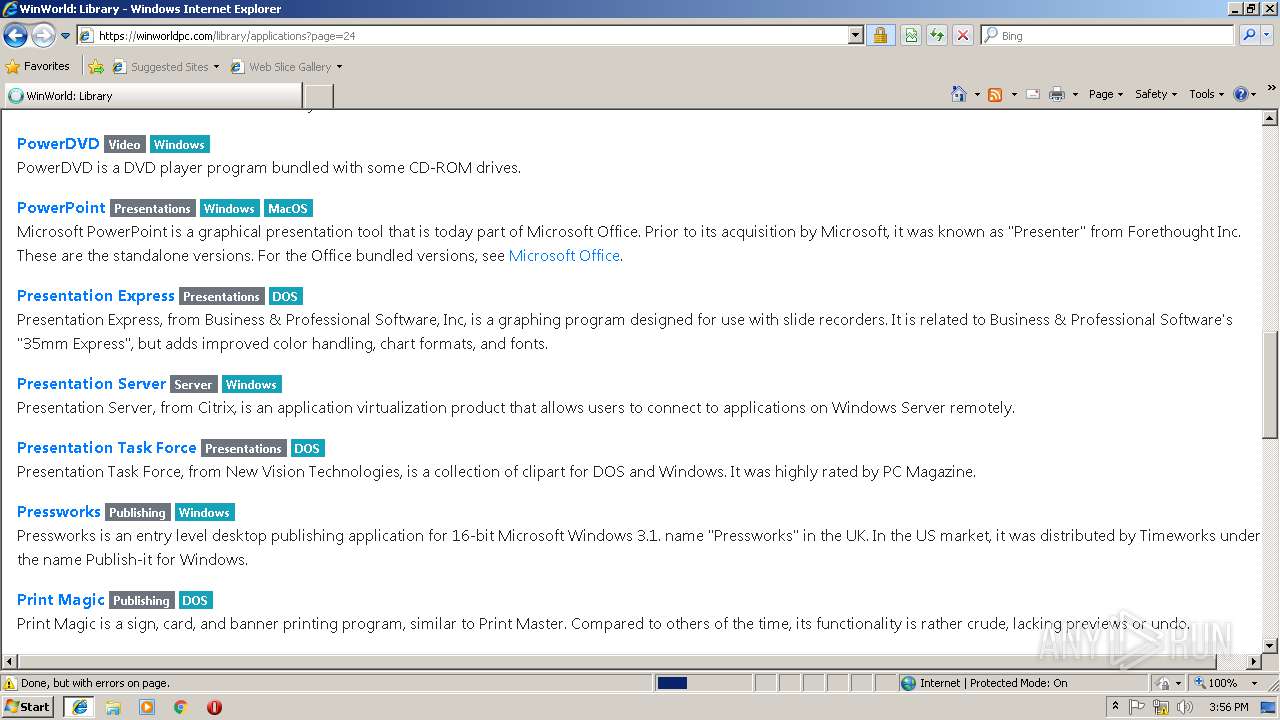This screenshot has width=1280, height=720.
Task: Click the DOS tag beside Presentation Express
Action: coord(285,297)
